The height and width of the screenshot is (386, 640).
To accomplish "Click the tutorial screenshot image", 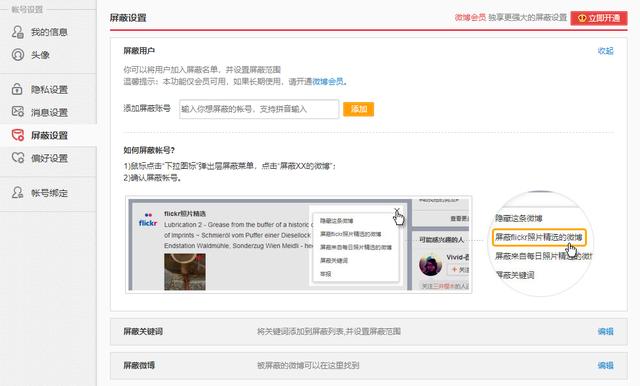I will [x=299, y=244].
